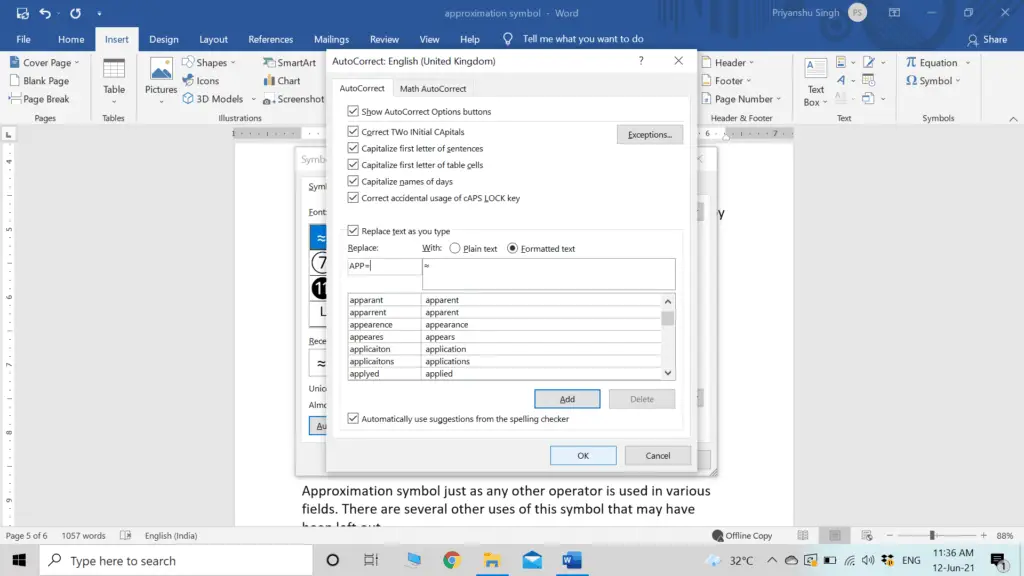Viewport: 1024px width, 576px height.
Task: Click the Cortana circle icon
Action: (332, 560)
